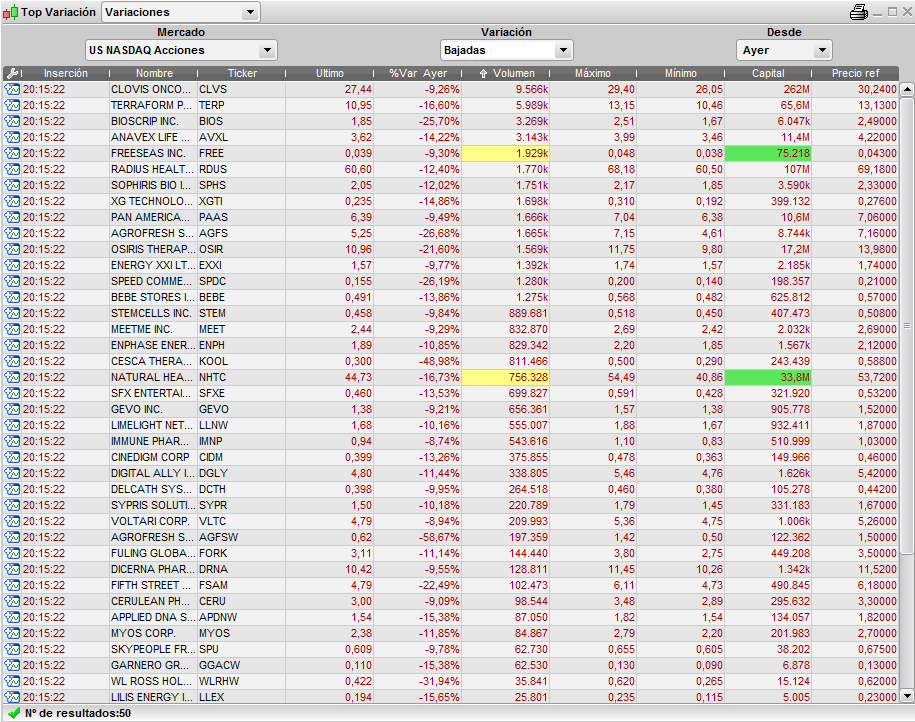This screenshot has height=722, width=915.
Task: Open chart icon for XG TECHNOLO row
Action: pyautogui.click(x=12, y=201)
